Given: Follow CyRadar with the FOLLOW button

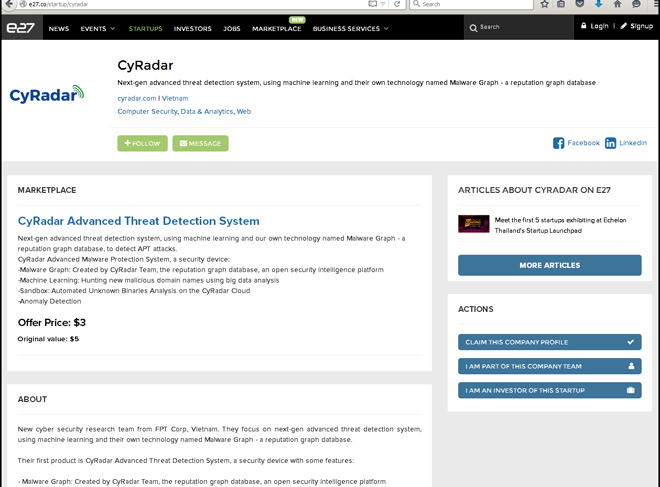Looking at the screenshot, I should [142, 143].
